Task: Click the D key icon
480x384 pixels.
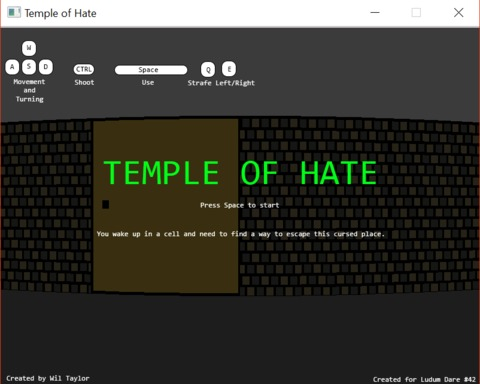Action: pos(46,67)
